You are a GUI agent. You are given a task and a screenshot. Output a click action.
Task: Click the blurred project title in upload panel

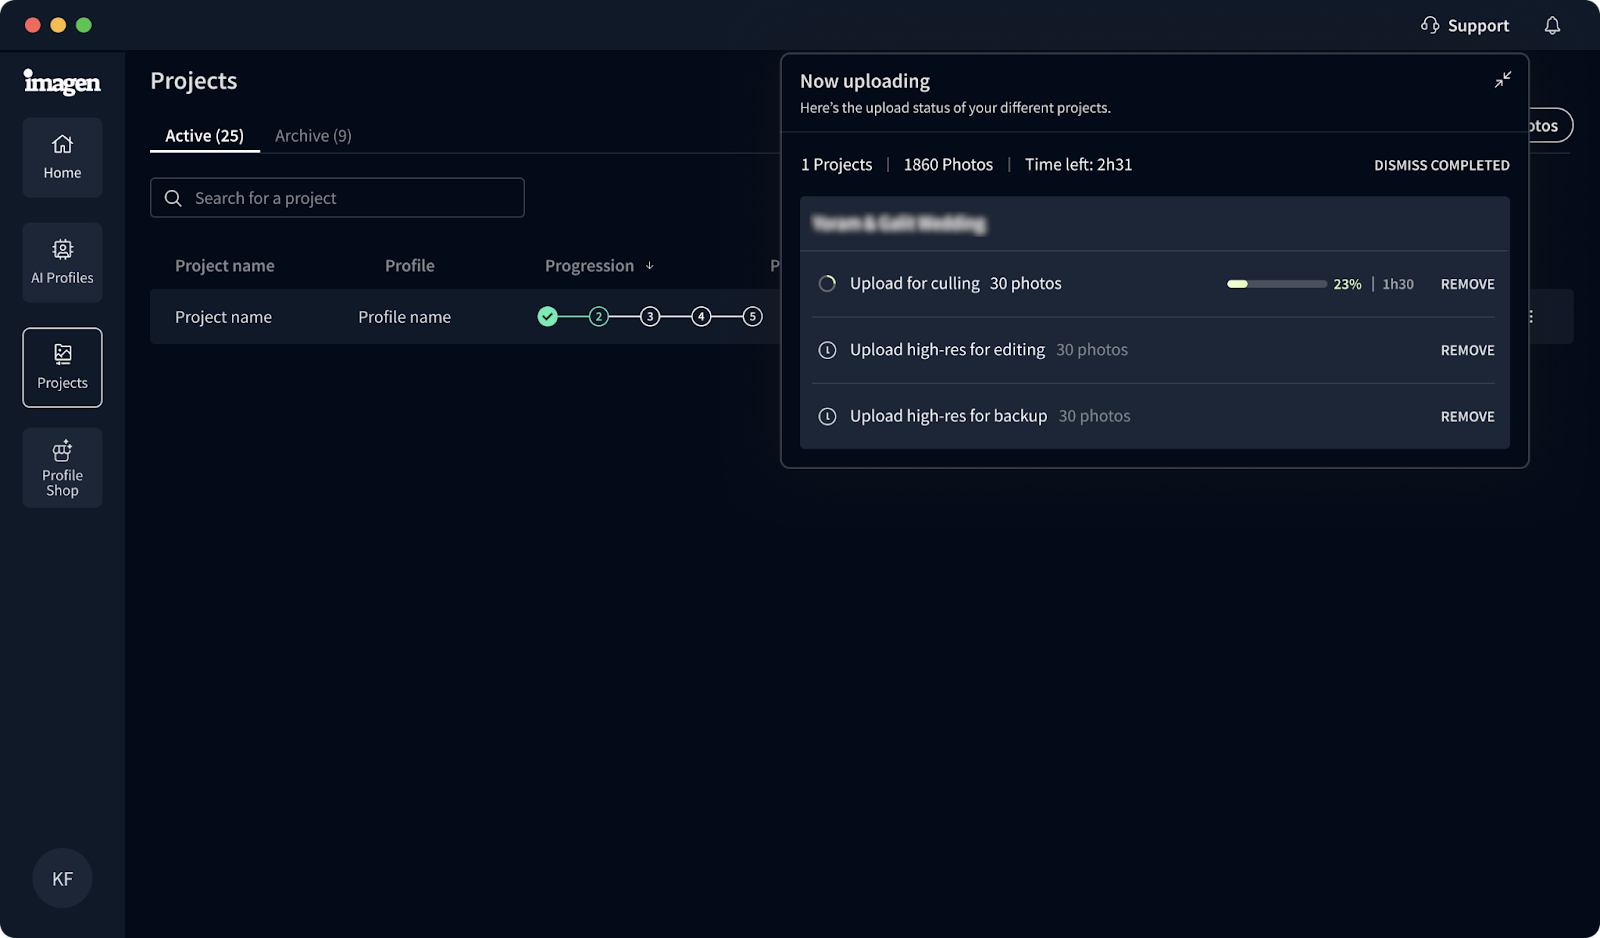point(899,223)
